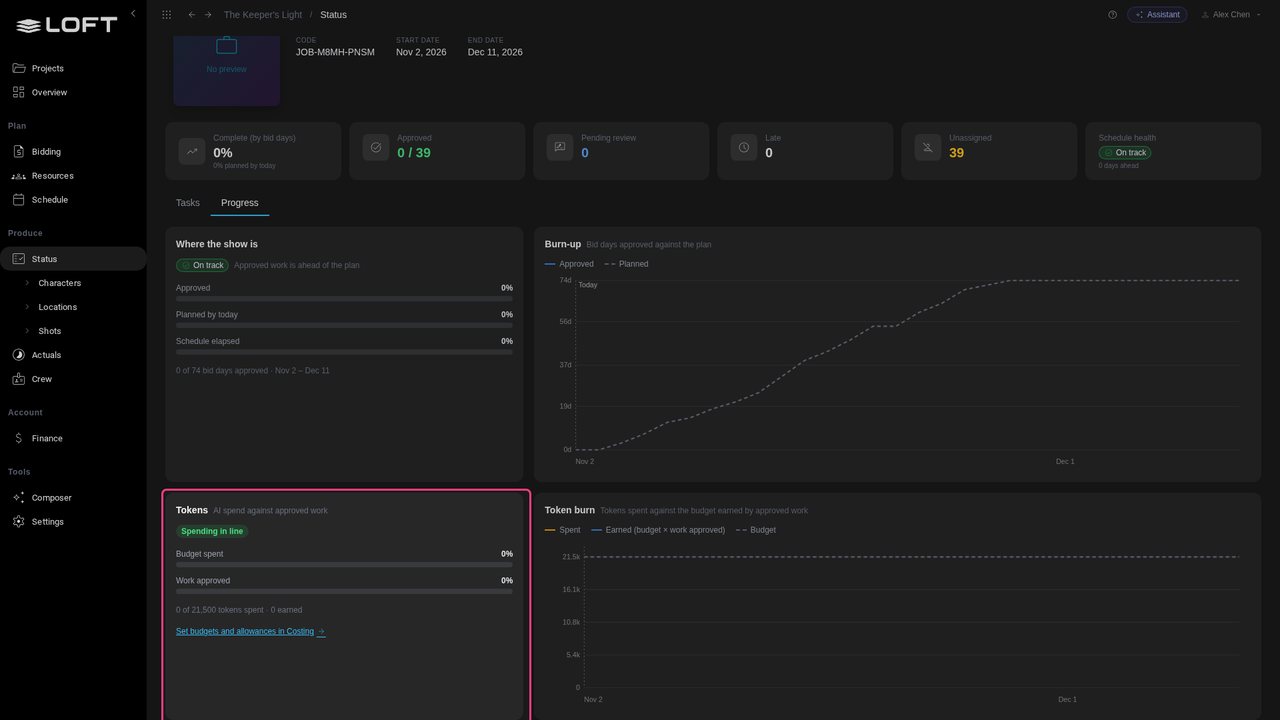The height and width of the screenshot is (720, 1280).
Task: Open the Schedule page
Action: coord(73,200)
